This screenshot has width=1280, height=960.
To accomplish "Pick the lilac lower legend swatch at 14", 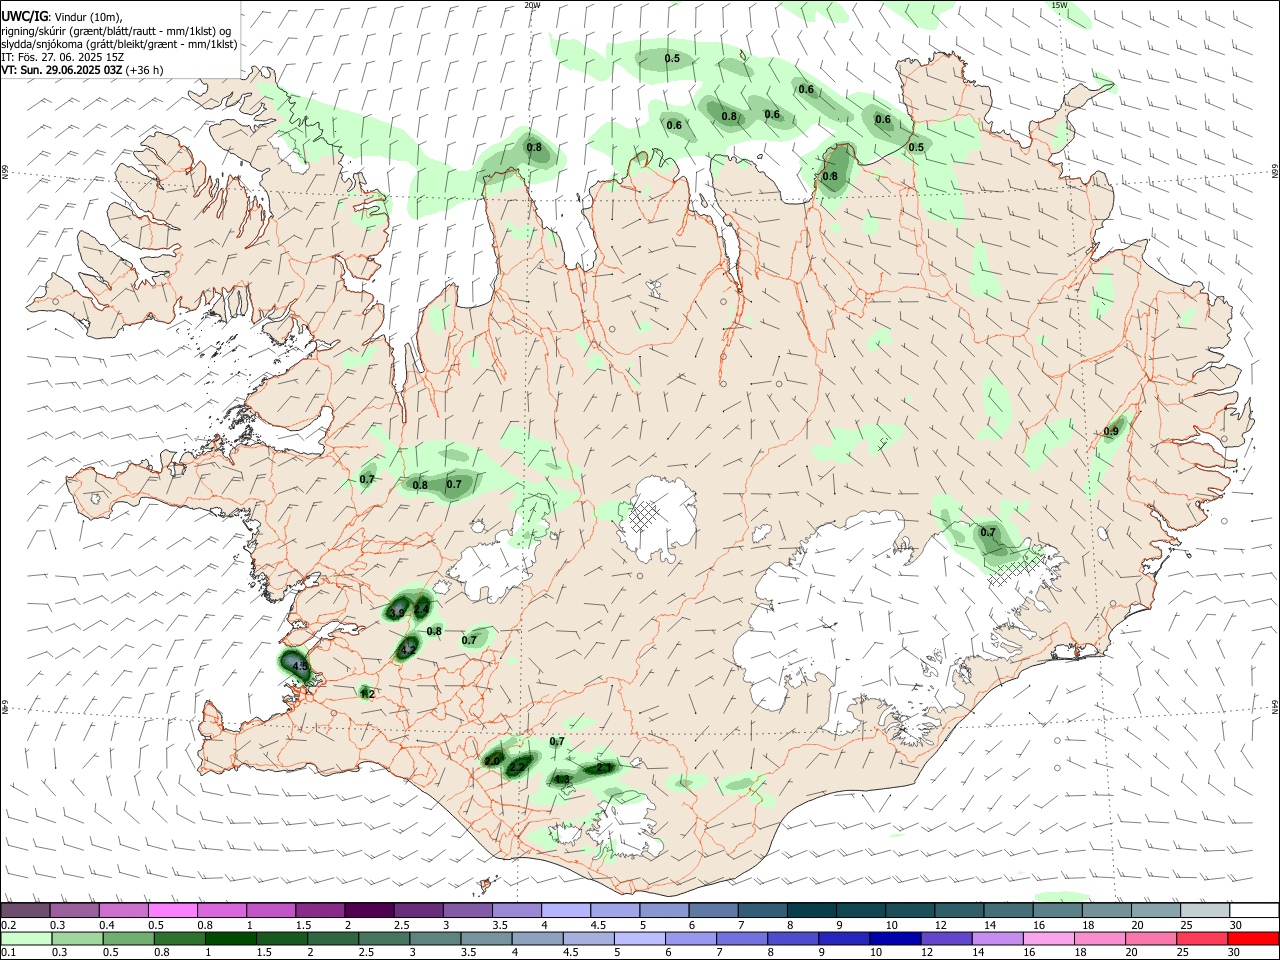I will tap(998, 939).
